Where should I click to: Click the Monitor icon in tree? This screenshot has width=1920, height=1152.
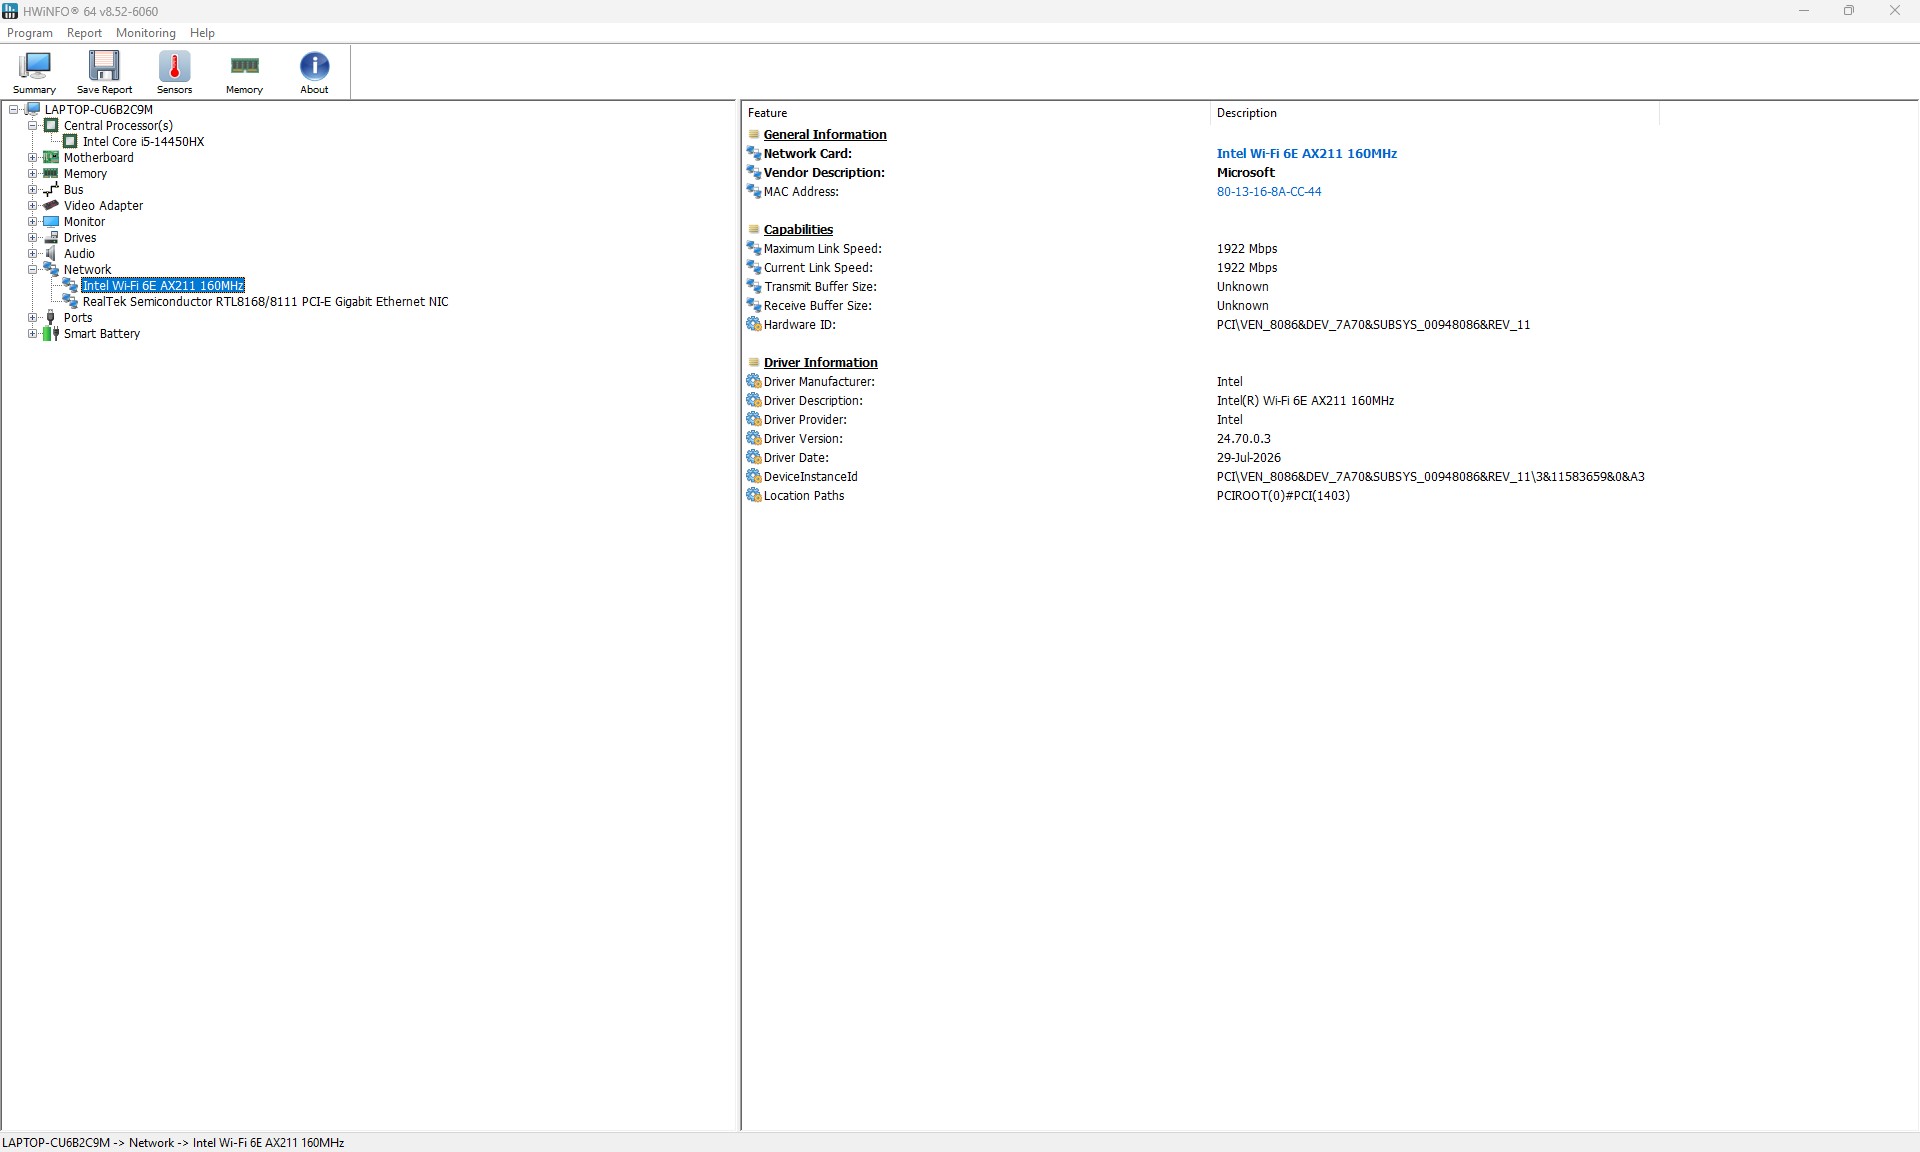click(51, 221)
